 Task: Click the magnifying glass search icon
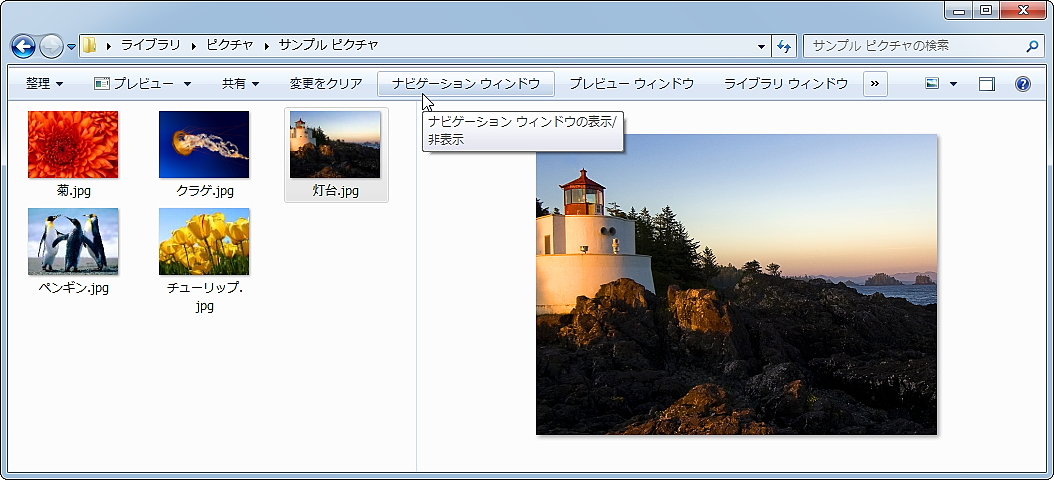point(1032,46)
